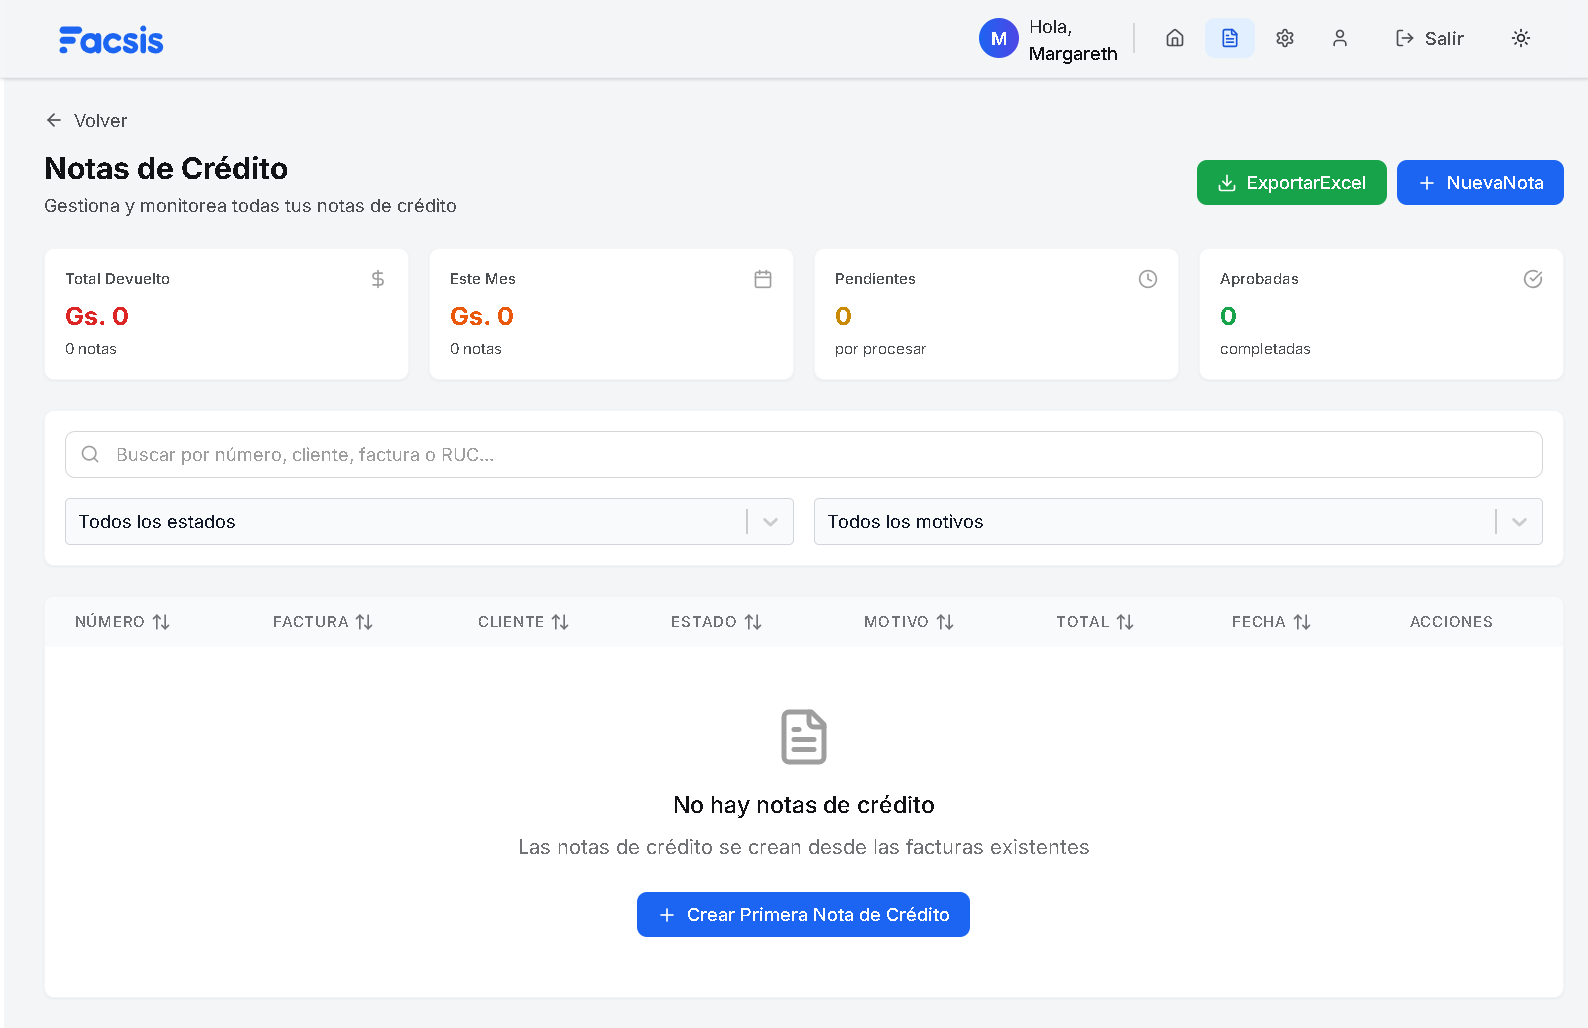Sort table by Fecha column
The image size is (1588, 1028).
(1270, 622)
